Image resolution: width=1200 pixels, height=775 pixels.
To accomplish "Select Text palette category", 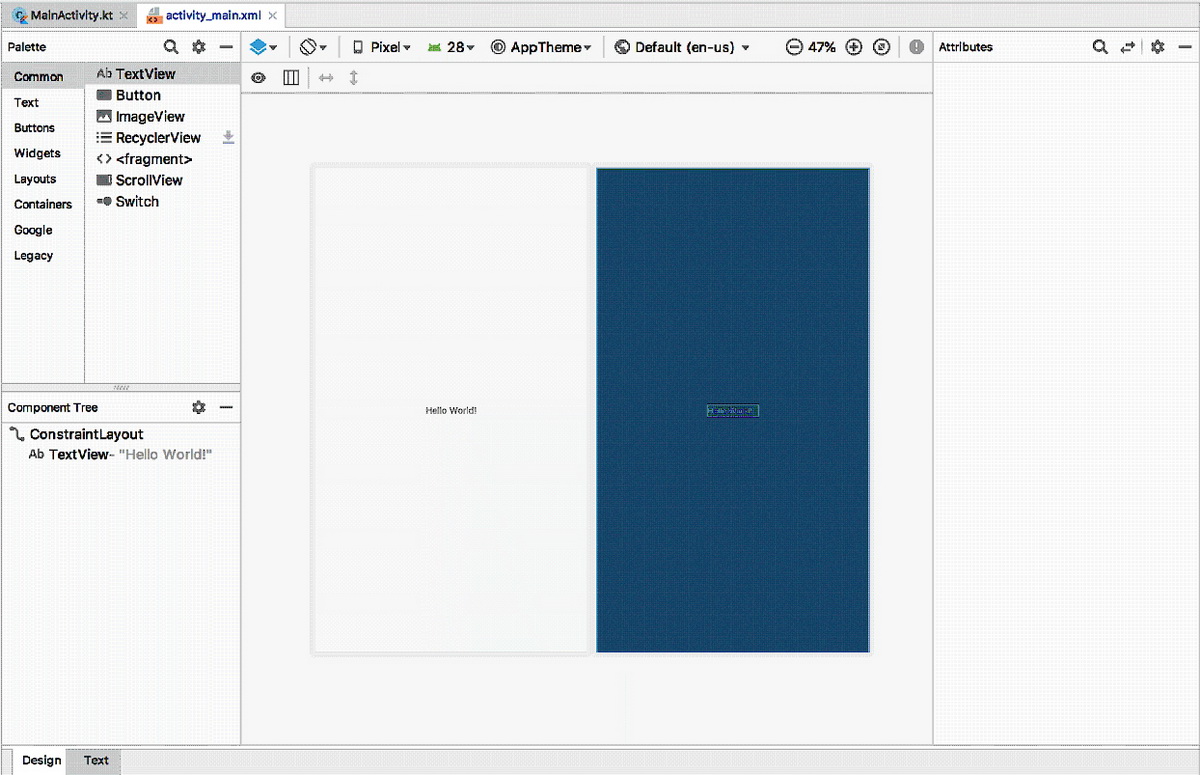I will pyautogui.click(x=43, y=102).
